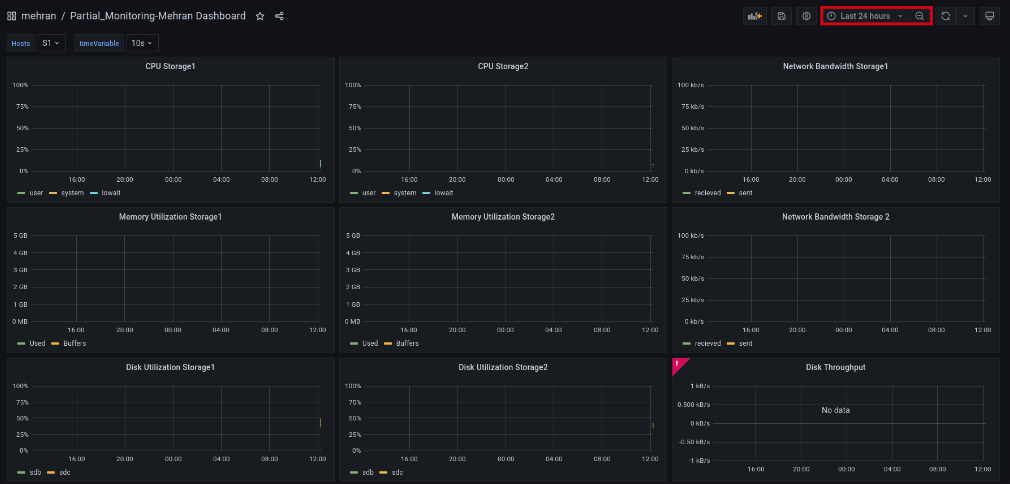Open the Last 24 hours time picker

click(865, 16)
